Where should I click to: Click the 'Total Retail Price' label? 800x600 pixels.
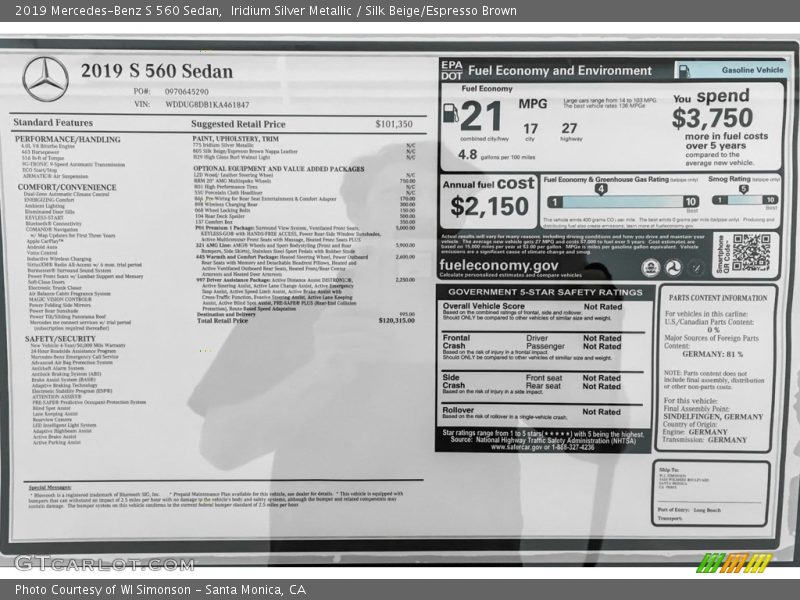(222, 320)
